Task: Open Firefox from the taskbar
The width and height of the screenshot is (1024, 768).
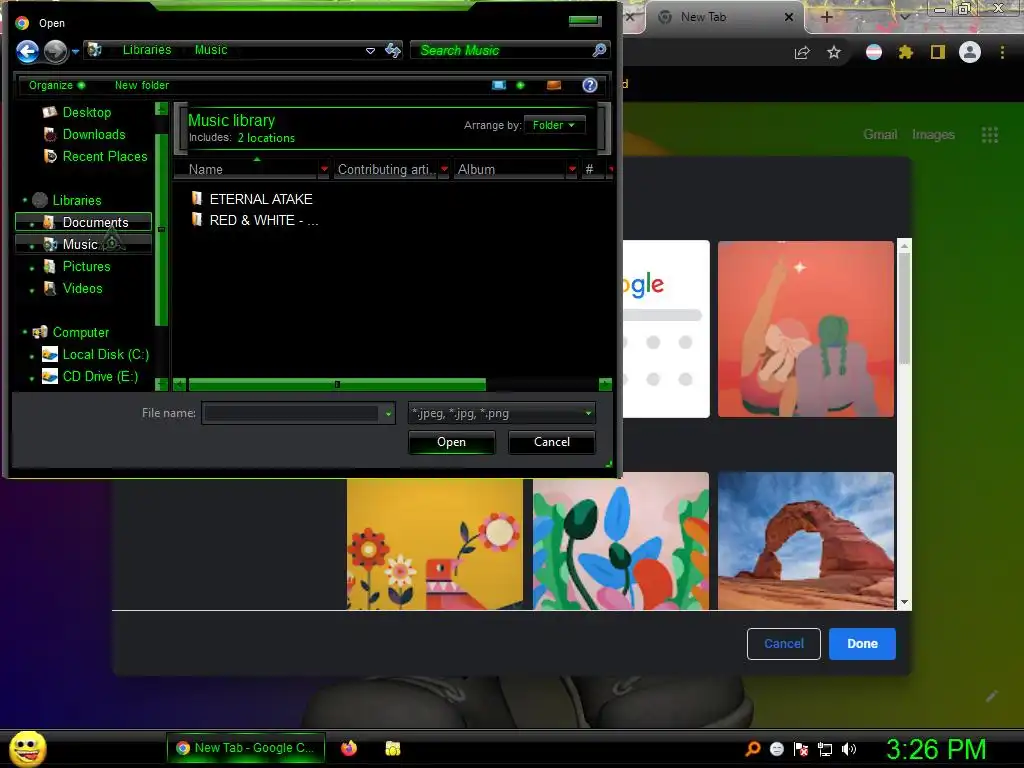Action: click(349, 748)
